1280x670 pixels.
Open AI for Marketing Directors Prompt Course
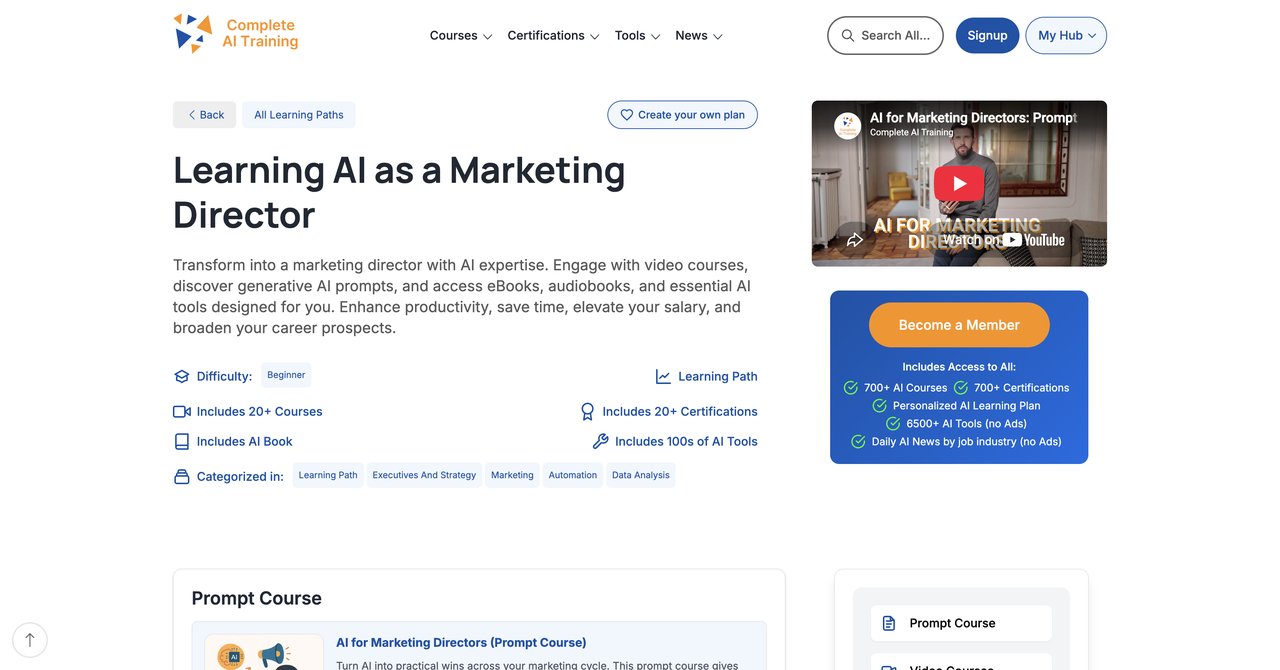click(x=461, y=643)
